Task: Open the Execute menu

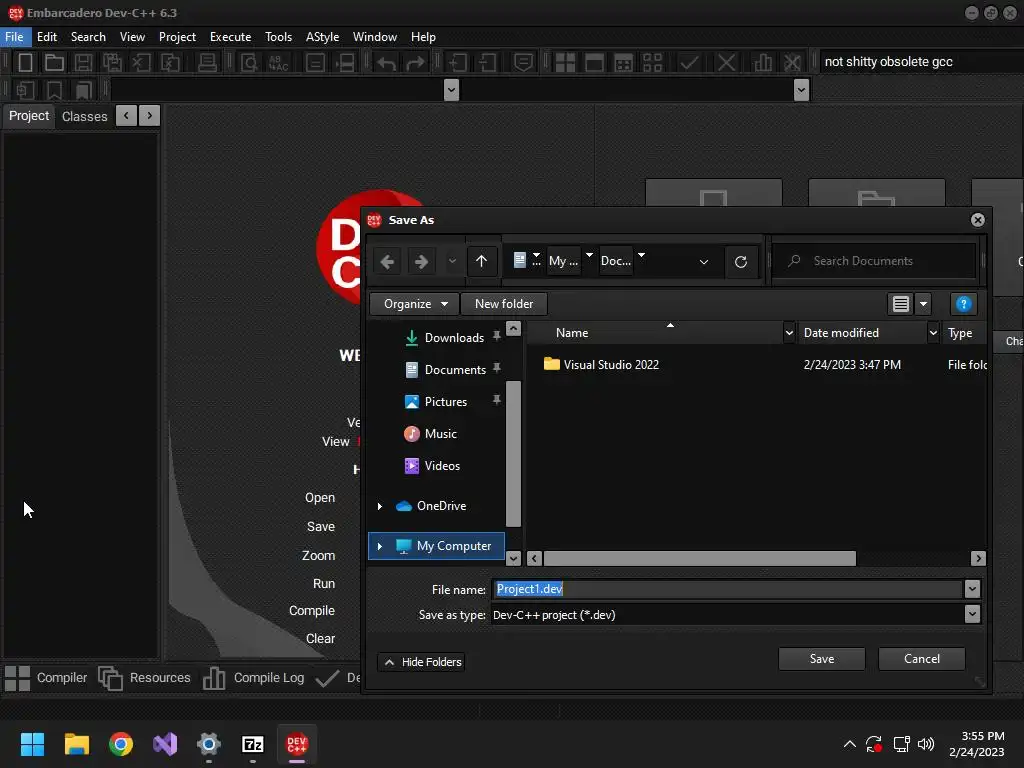Action: click(231, 37)
